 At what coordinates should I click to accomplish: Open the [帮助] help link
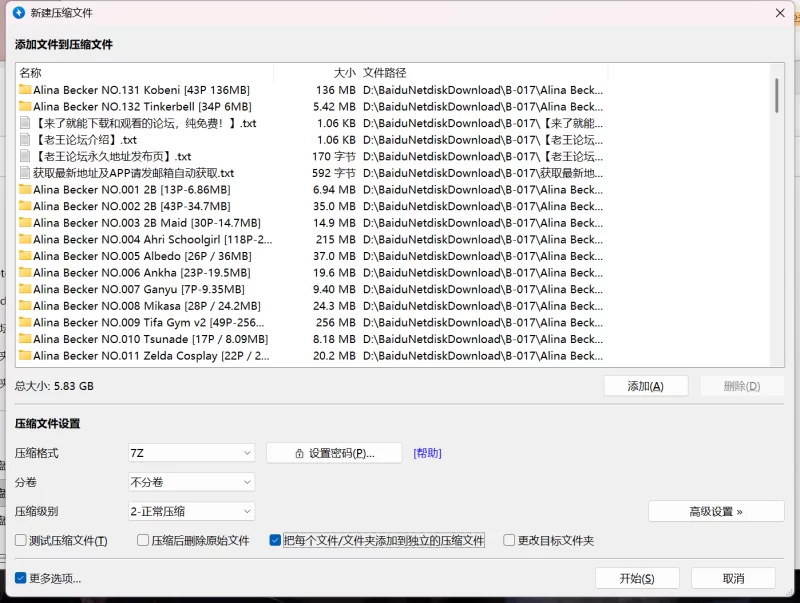(427, 453)
